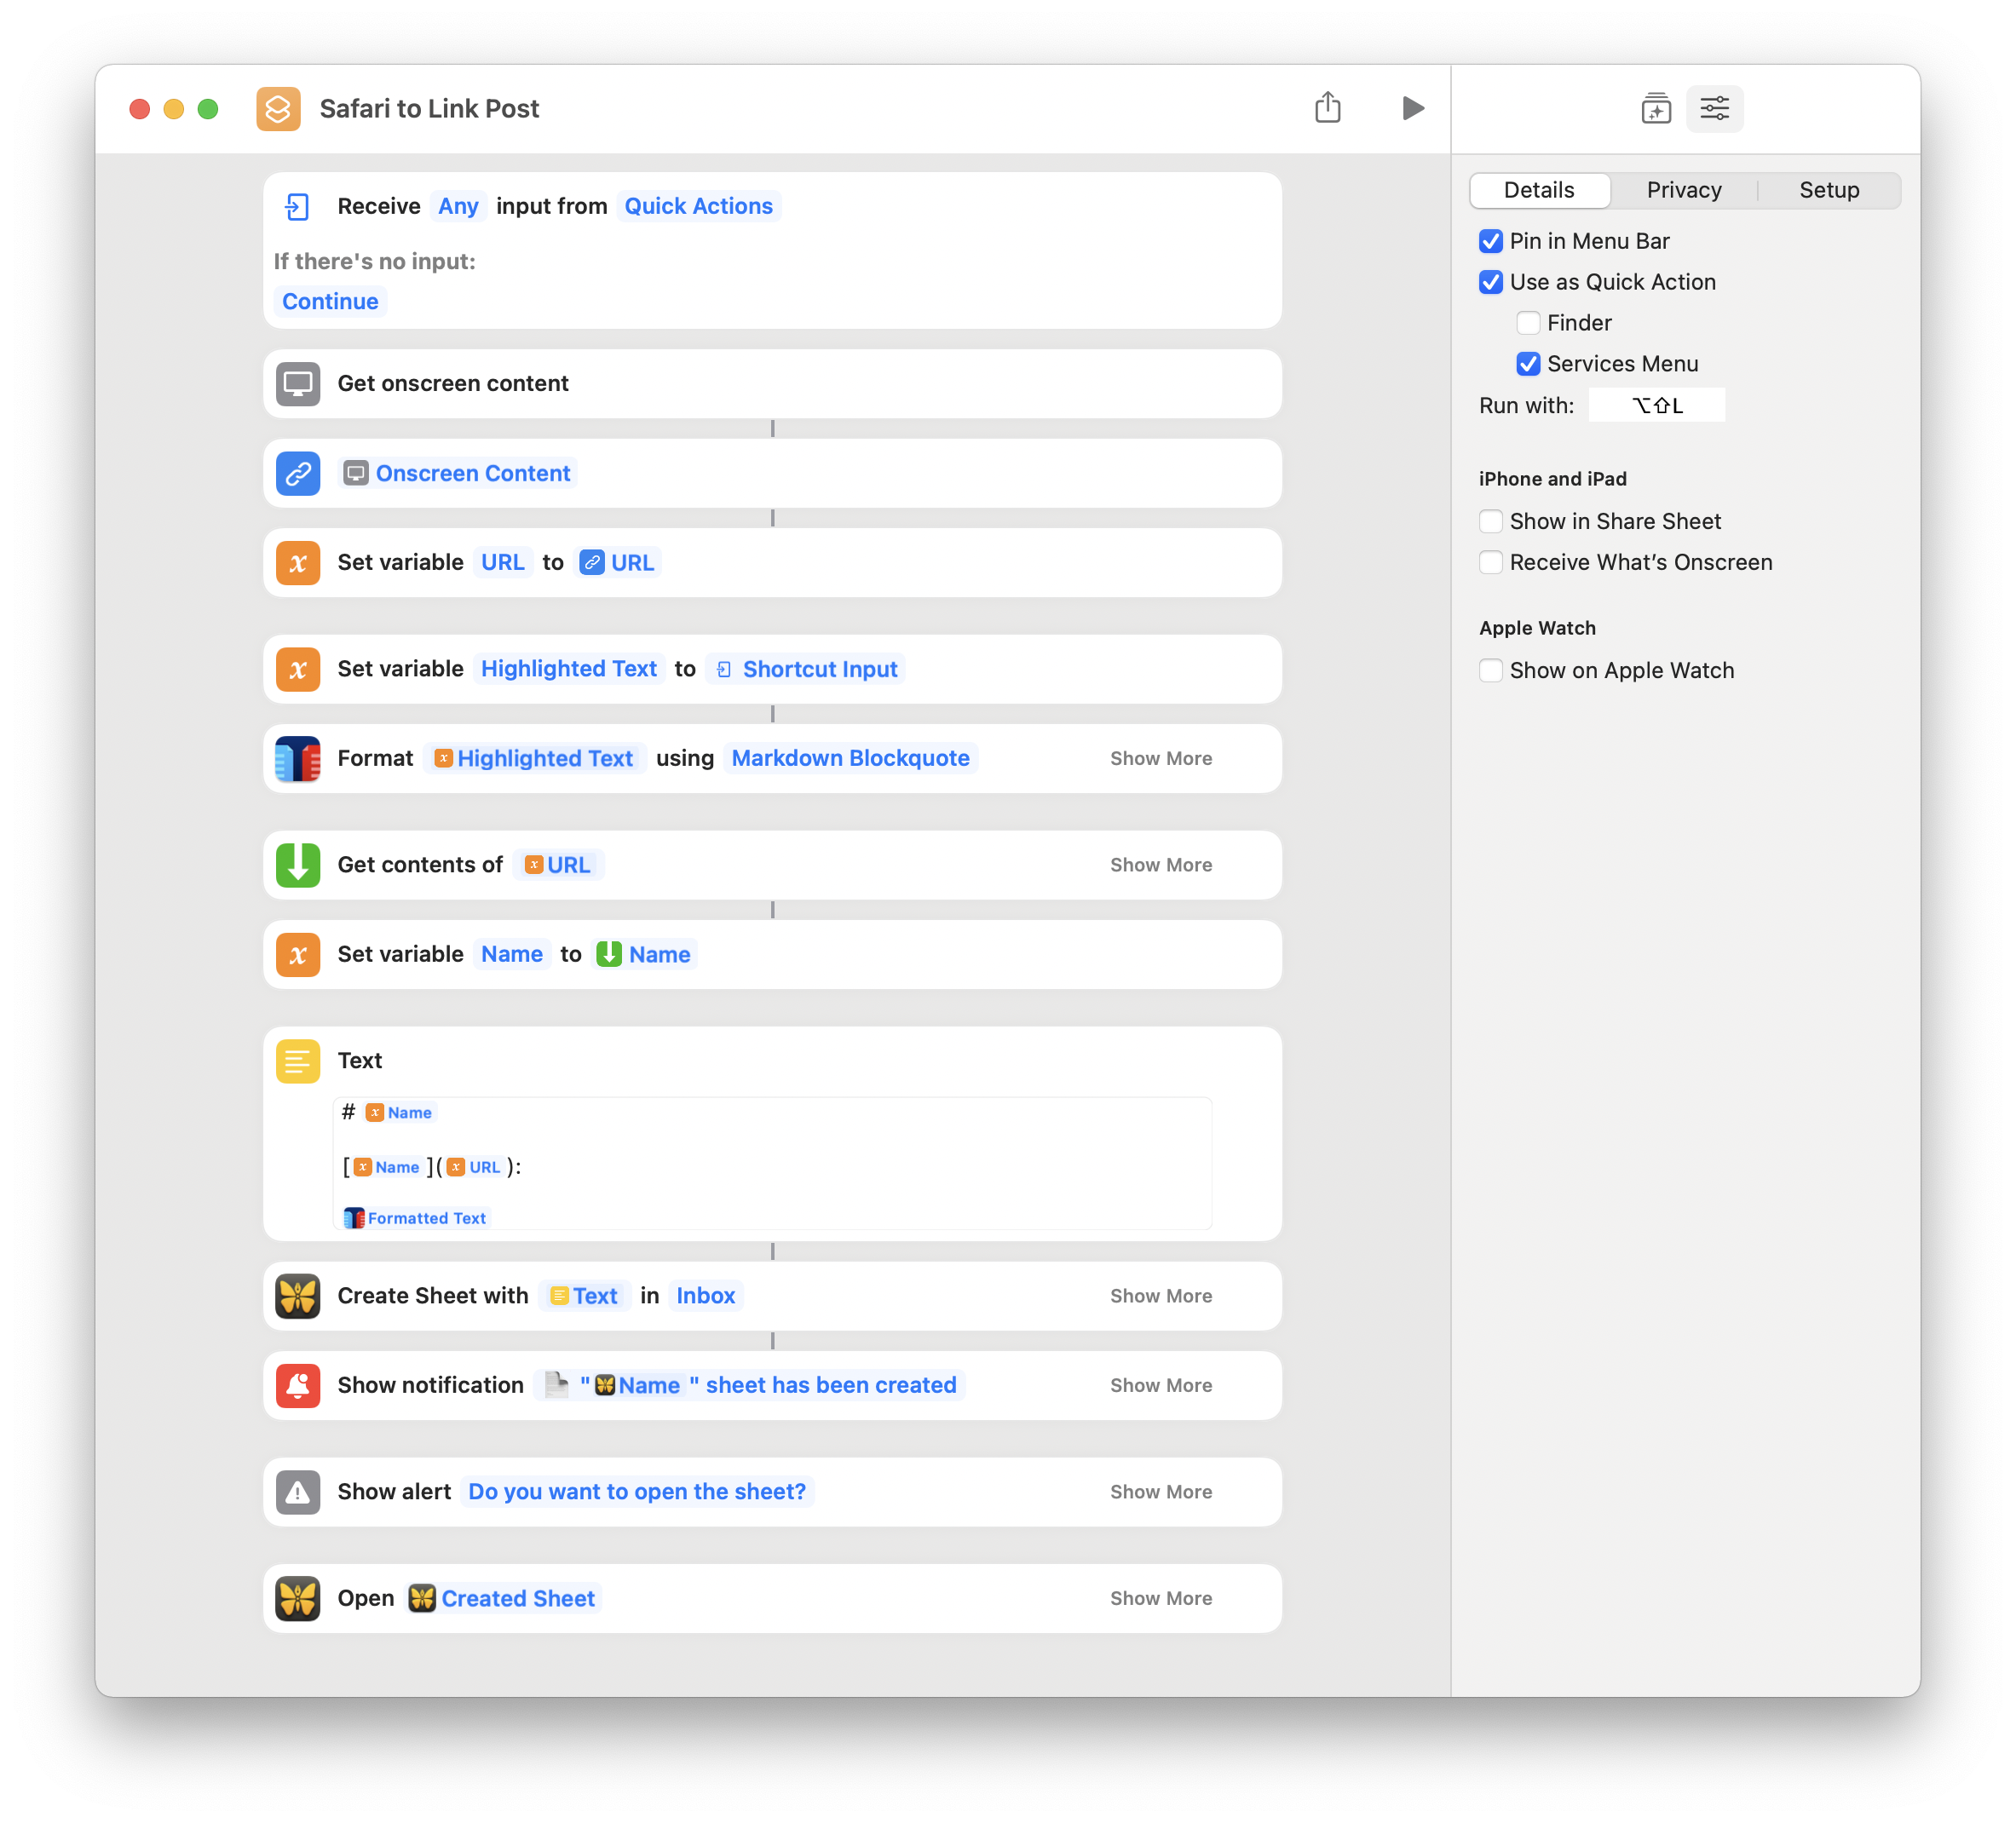The height and width of the screenshot is (1823, 2016).
Task: Expand Show More on Show notification
Action: (1161, 1385)
